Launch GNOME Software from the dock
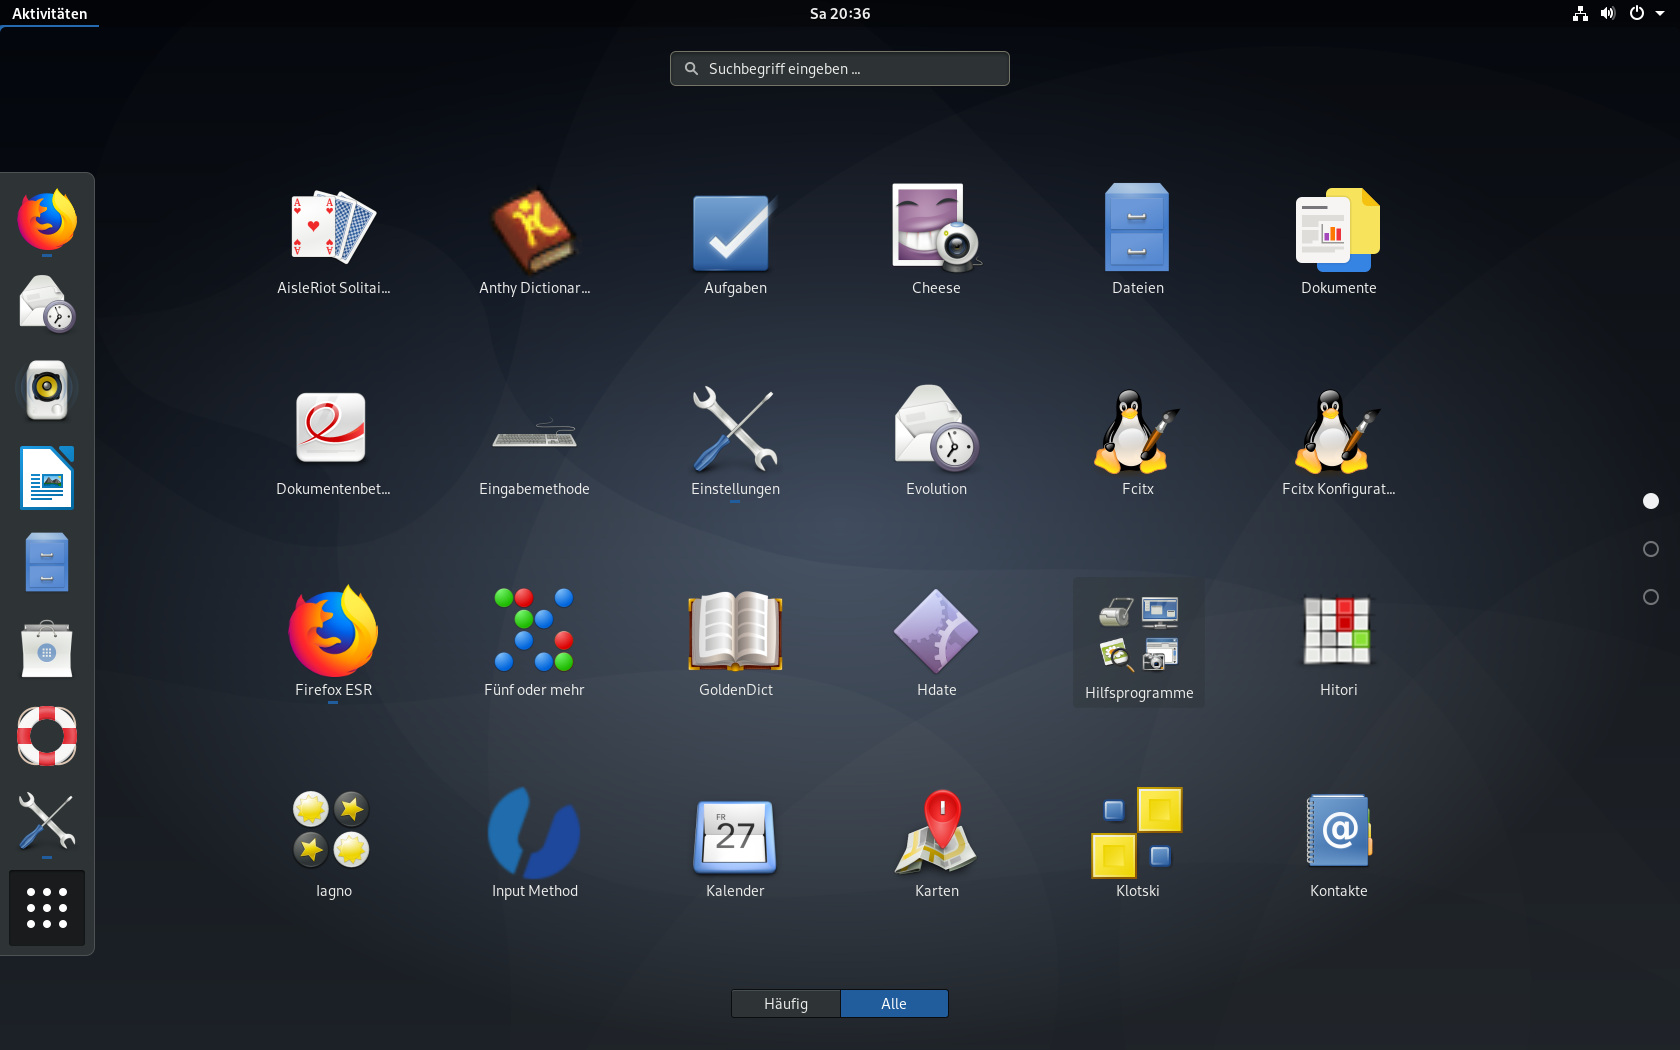 46,649
